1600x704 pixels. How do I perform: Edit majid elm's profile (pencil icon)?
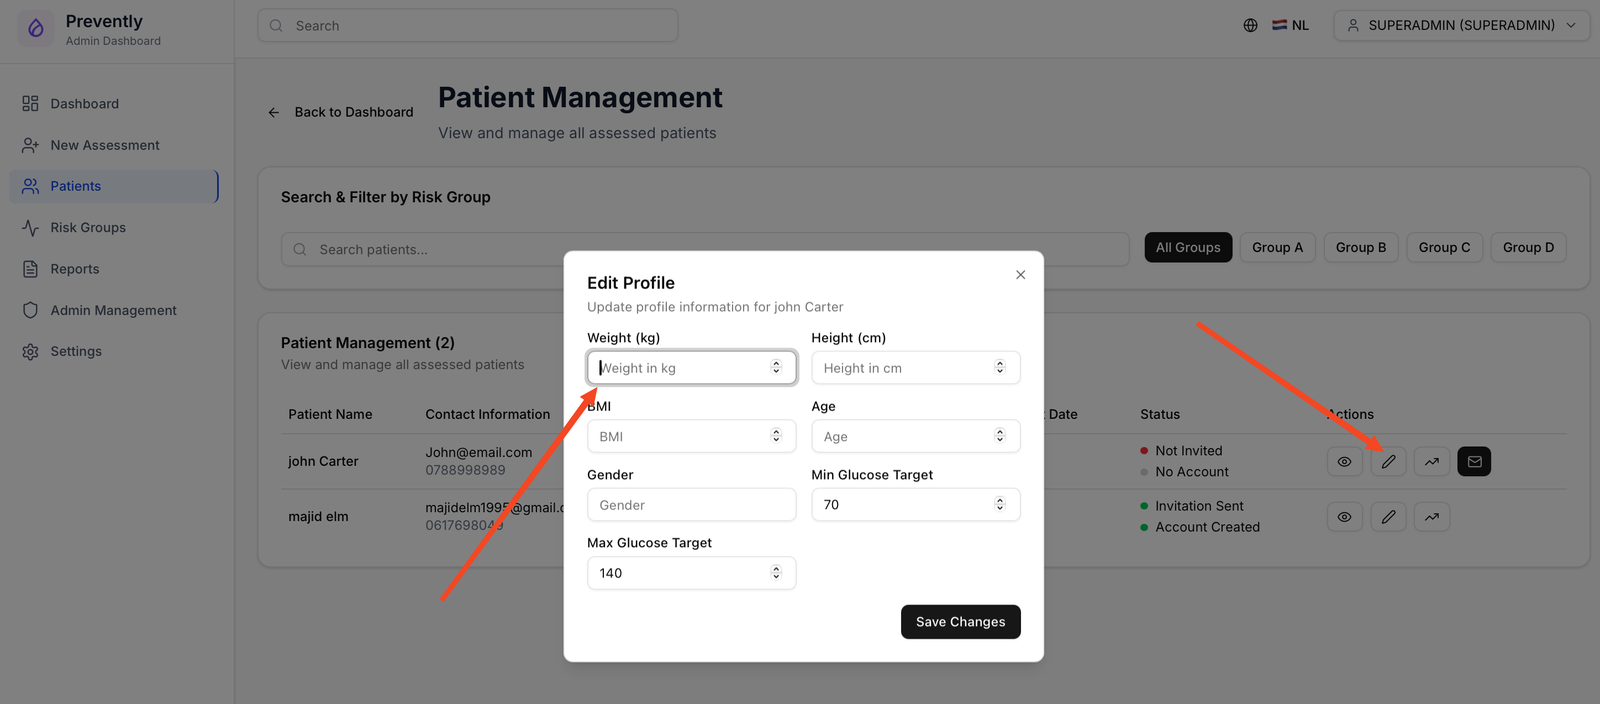click(x=1388, y=516)
